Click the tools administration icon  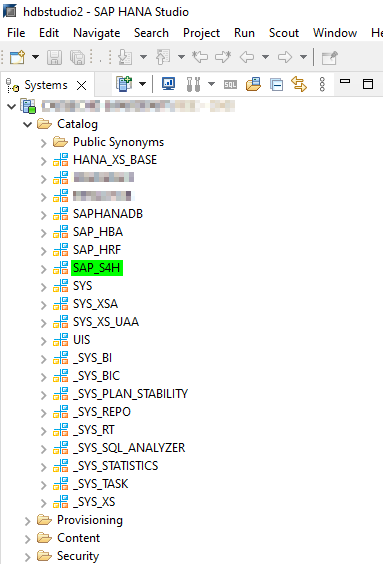click(193, 85)
